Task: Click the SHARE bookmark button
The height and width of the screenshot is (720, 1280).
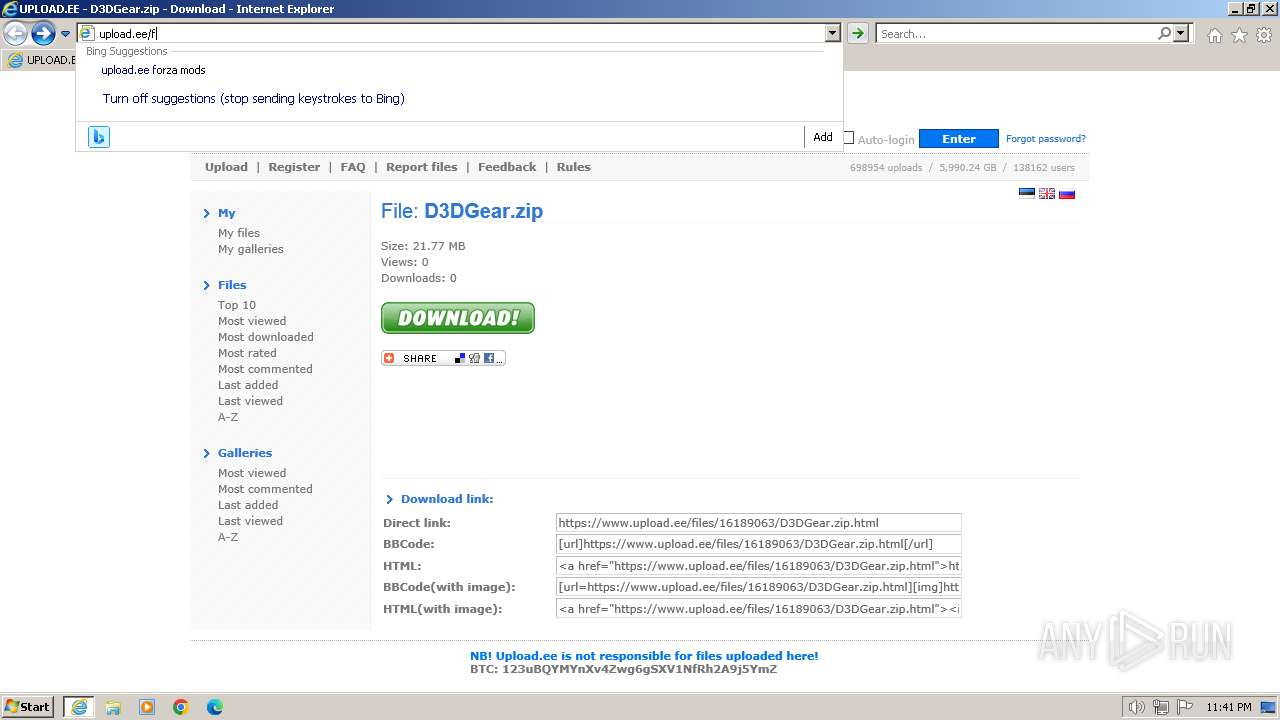Action: click(x=443, y=358)
